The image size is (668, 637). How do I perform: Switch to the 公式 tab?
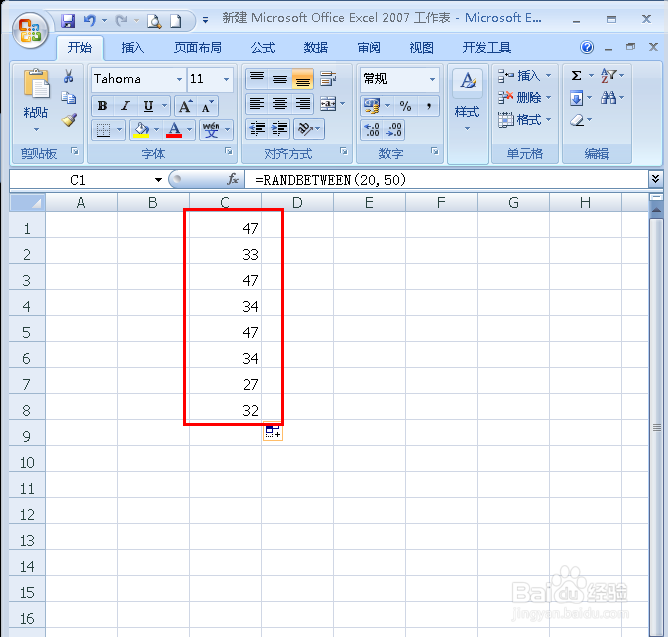(263, 48)
